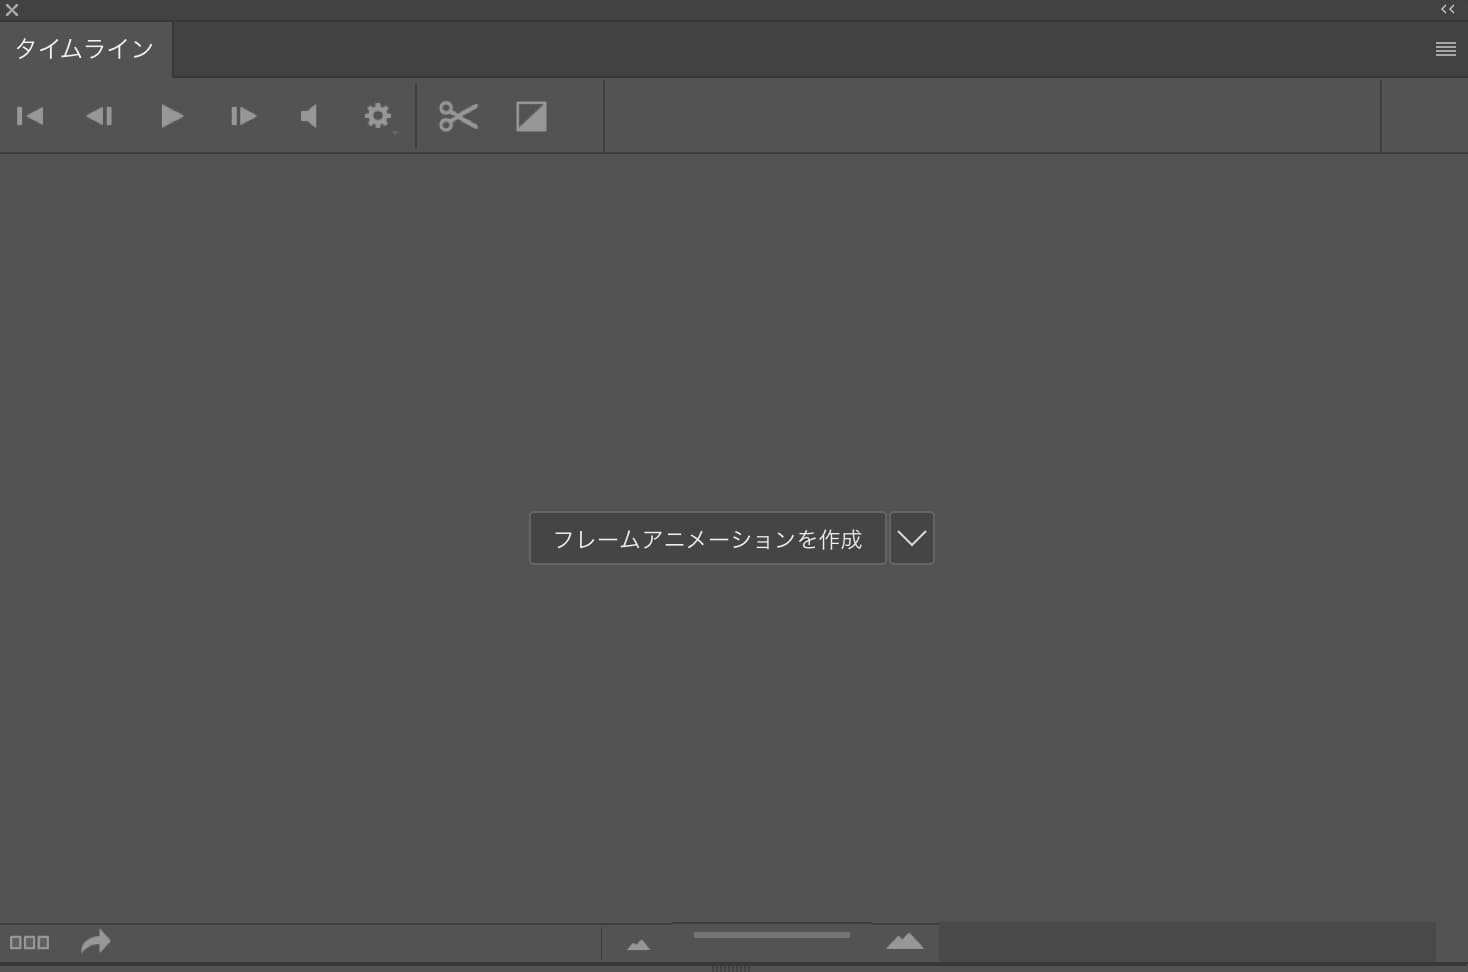The image size is (1468, 972).
Task: Close the timeline panel
Action: [x=12, y=10]
